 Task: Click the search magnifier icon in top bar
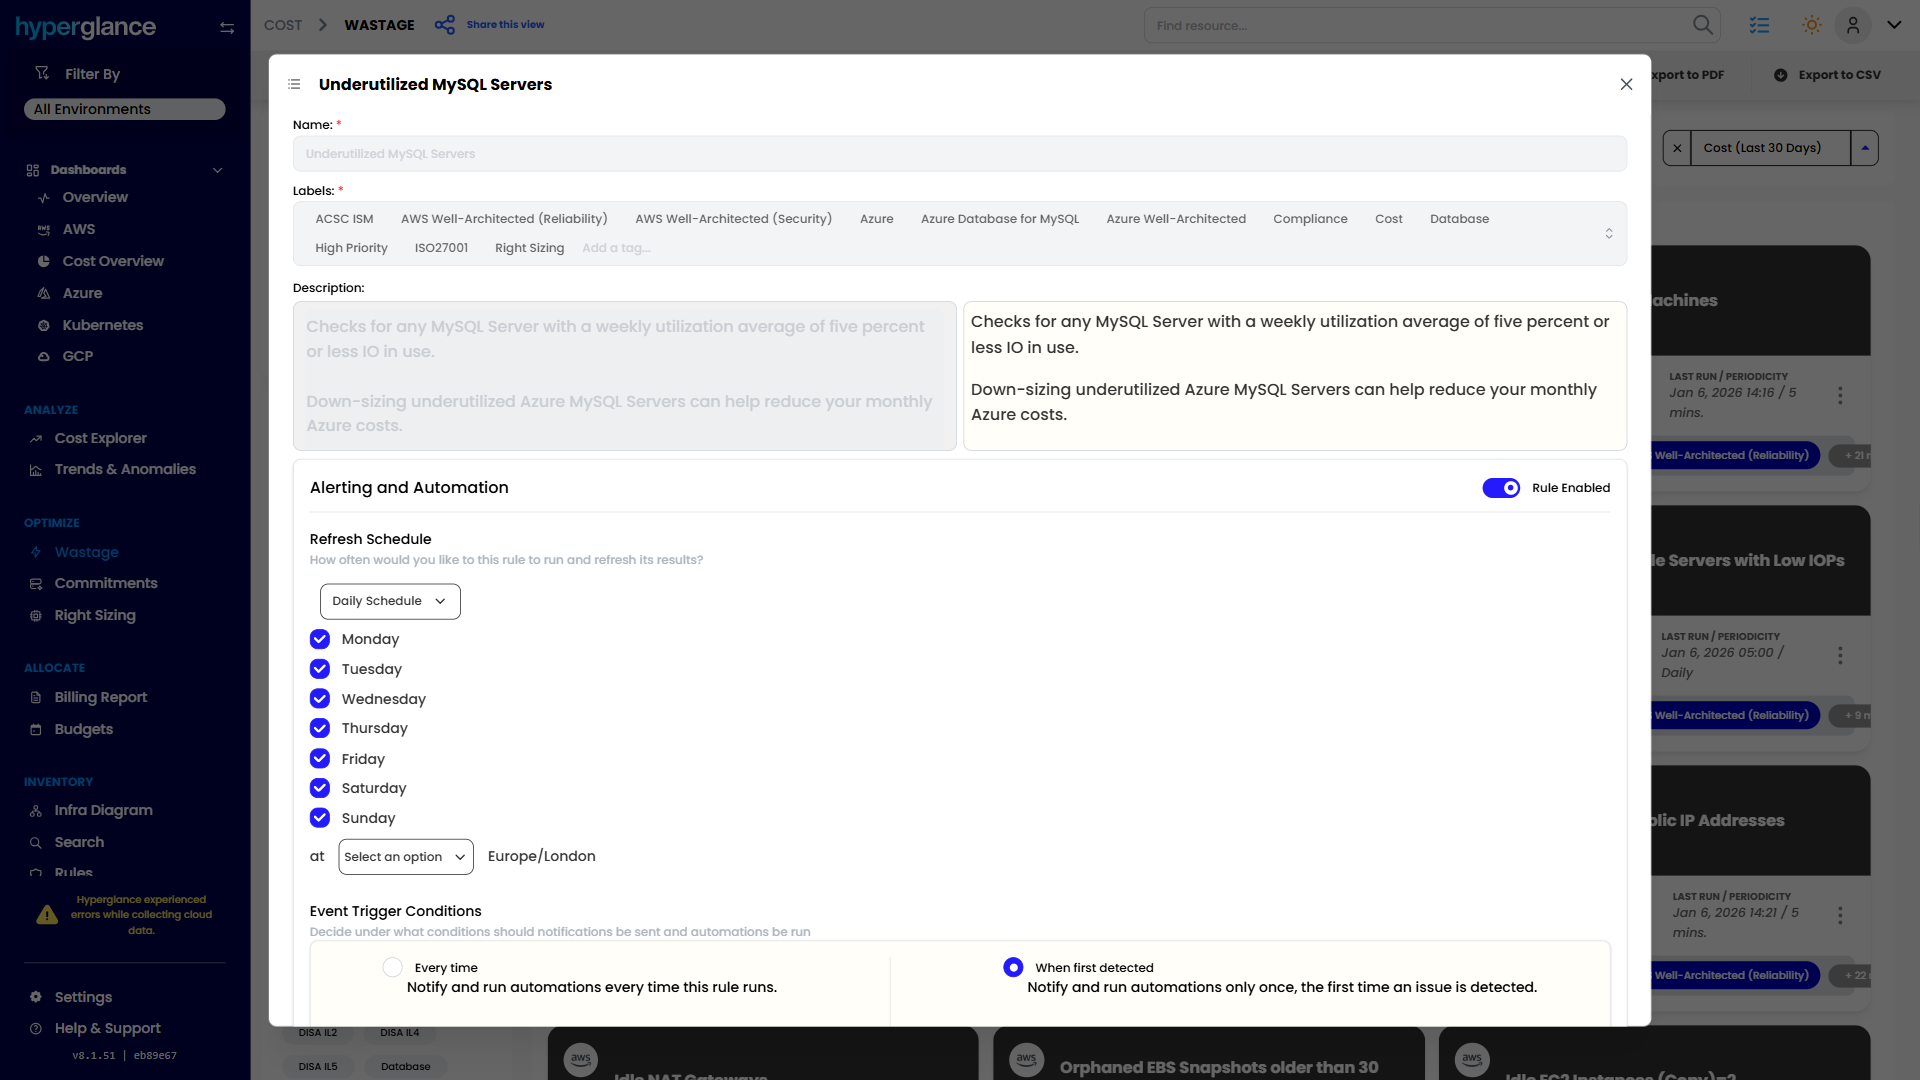pos(1702,25)
